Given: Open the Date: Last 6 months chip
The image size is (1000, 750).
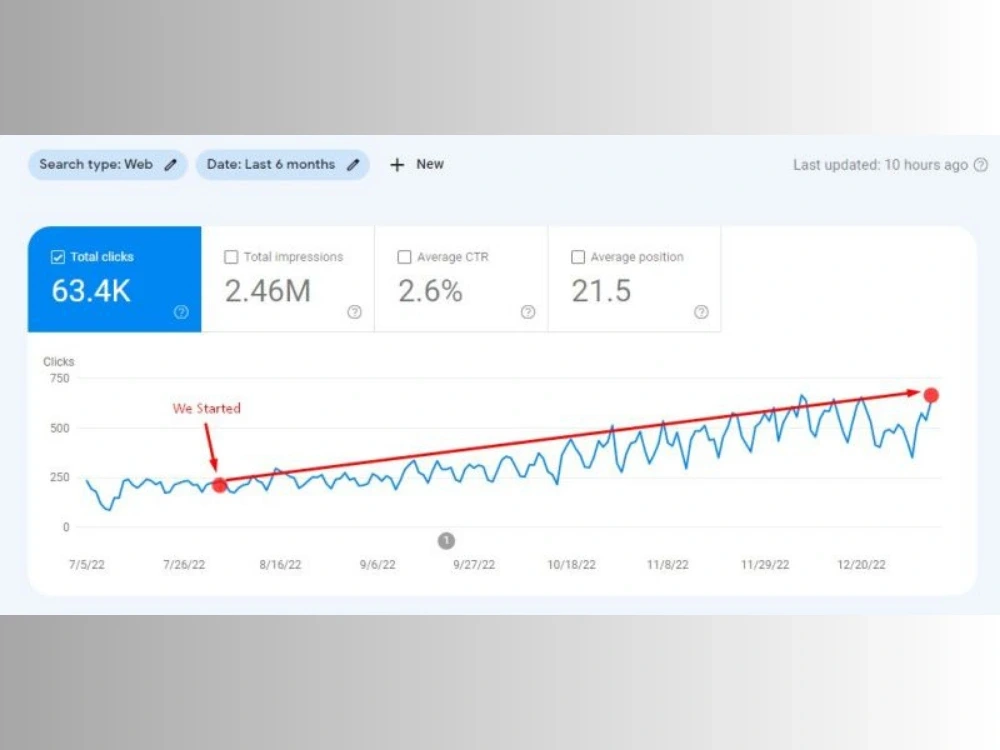Looking at the screenshot, I should click(283, 165).
